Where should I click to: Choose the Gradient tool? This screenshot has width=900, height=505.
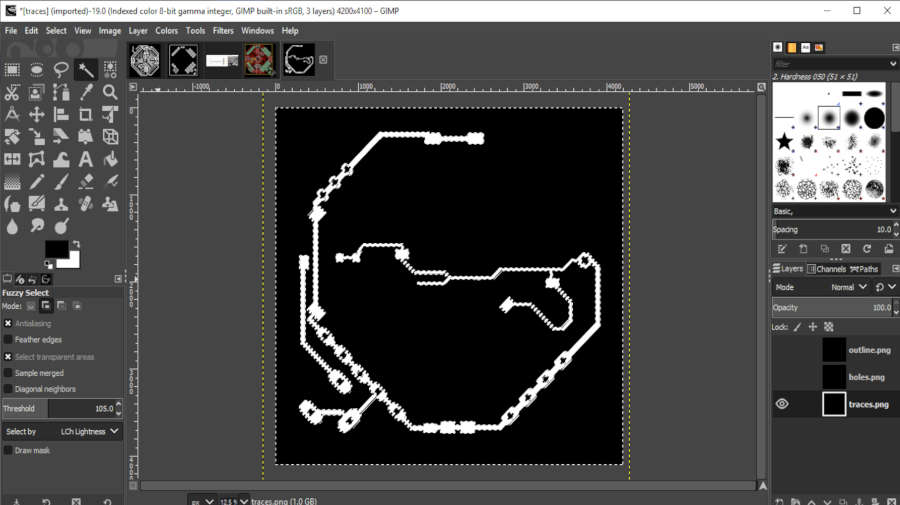point(12,182)
